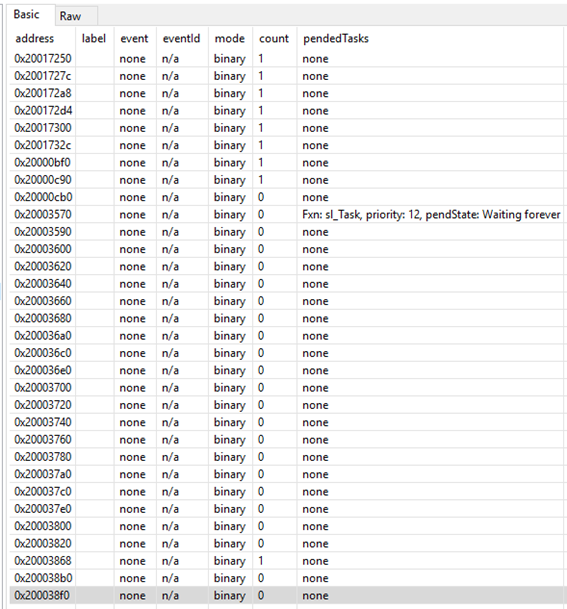Select row with address 0x20003780

(287, 457)
